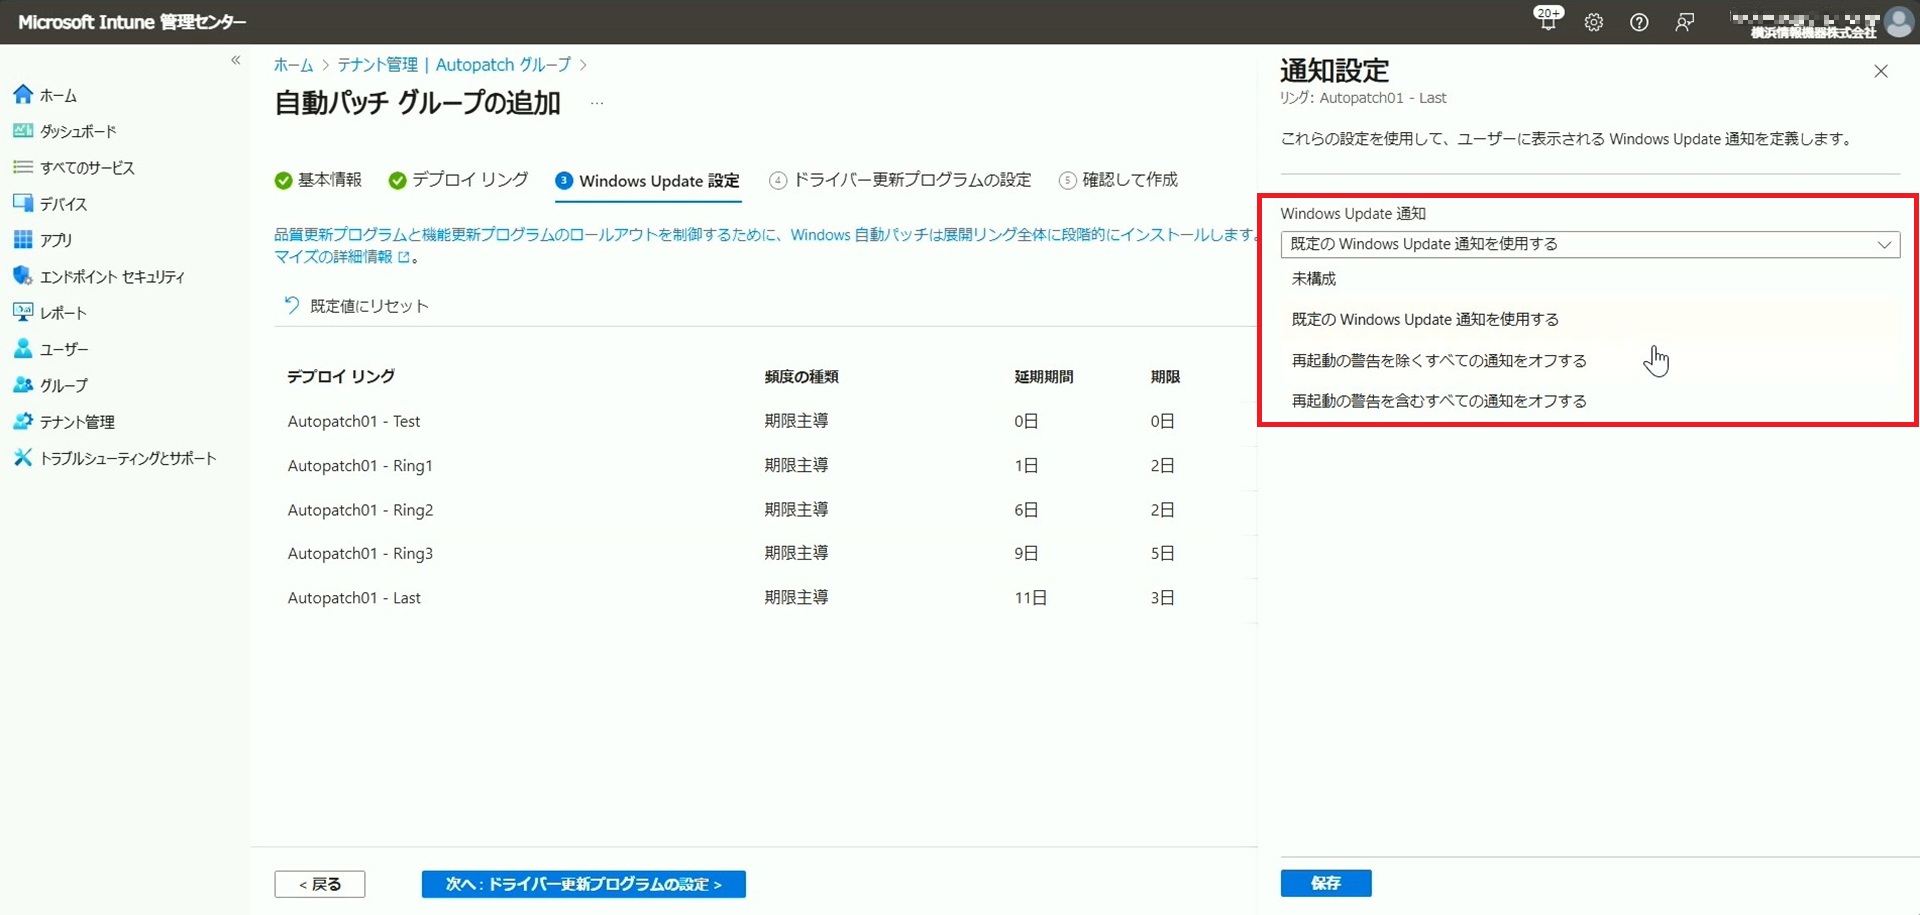Select the 未構成 option
The image size is (1920, 915).
click(x=1590, y=279)
